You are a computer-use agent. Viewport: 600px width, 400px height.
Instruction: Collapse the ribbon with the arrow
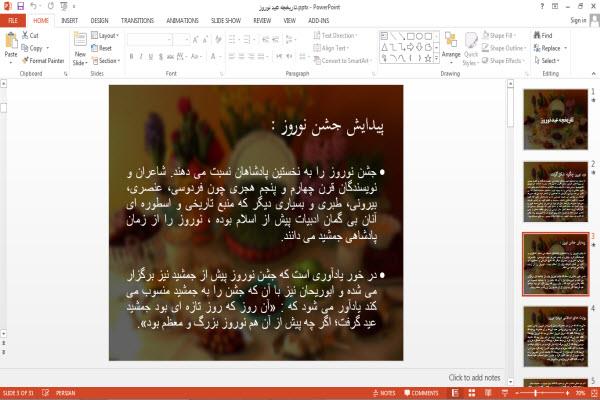[x=593, y=73]
